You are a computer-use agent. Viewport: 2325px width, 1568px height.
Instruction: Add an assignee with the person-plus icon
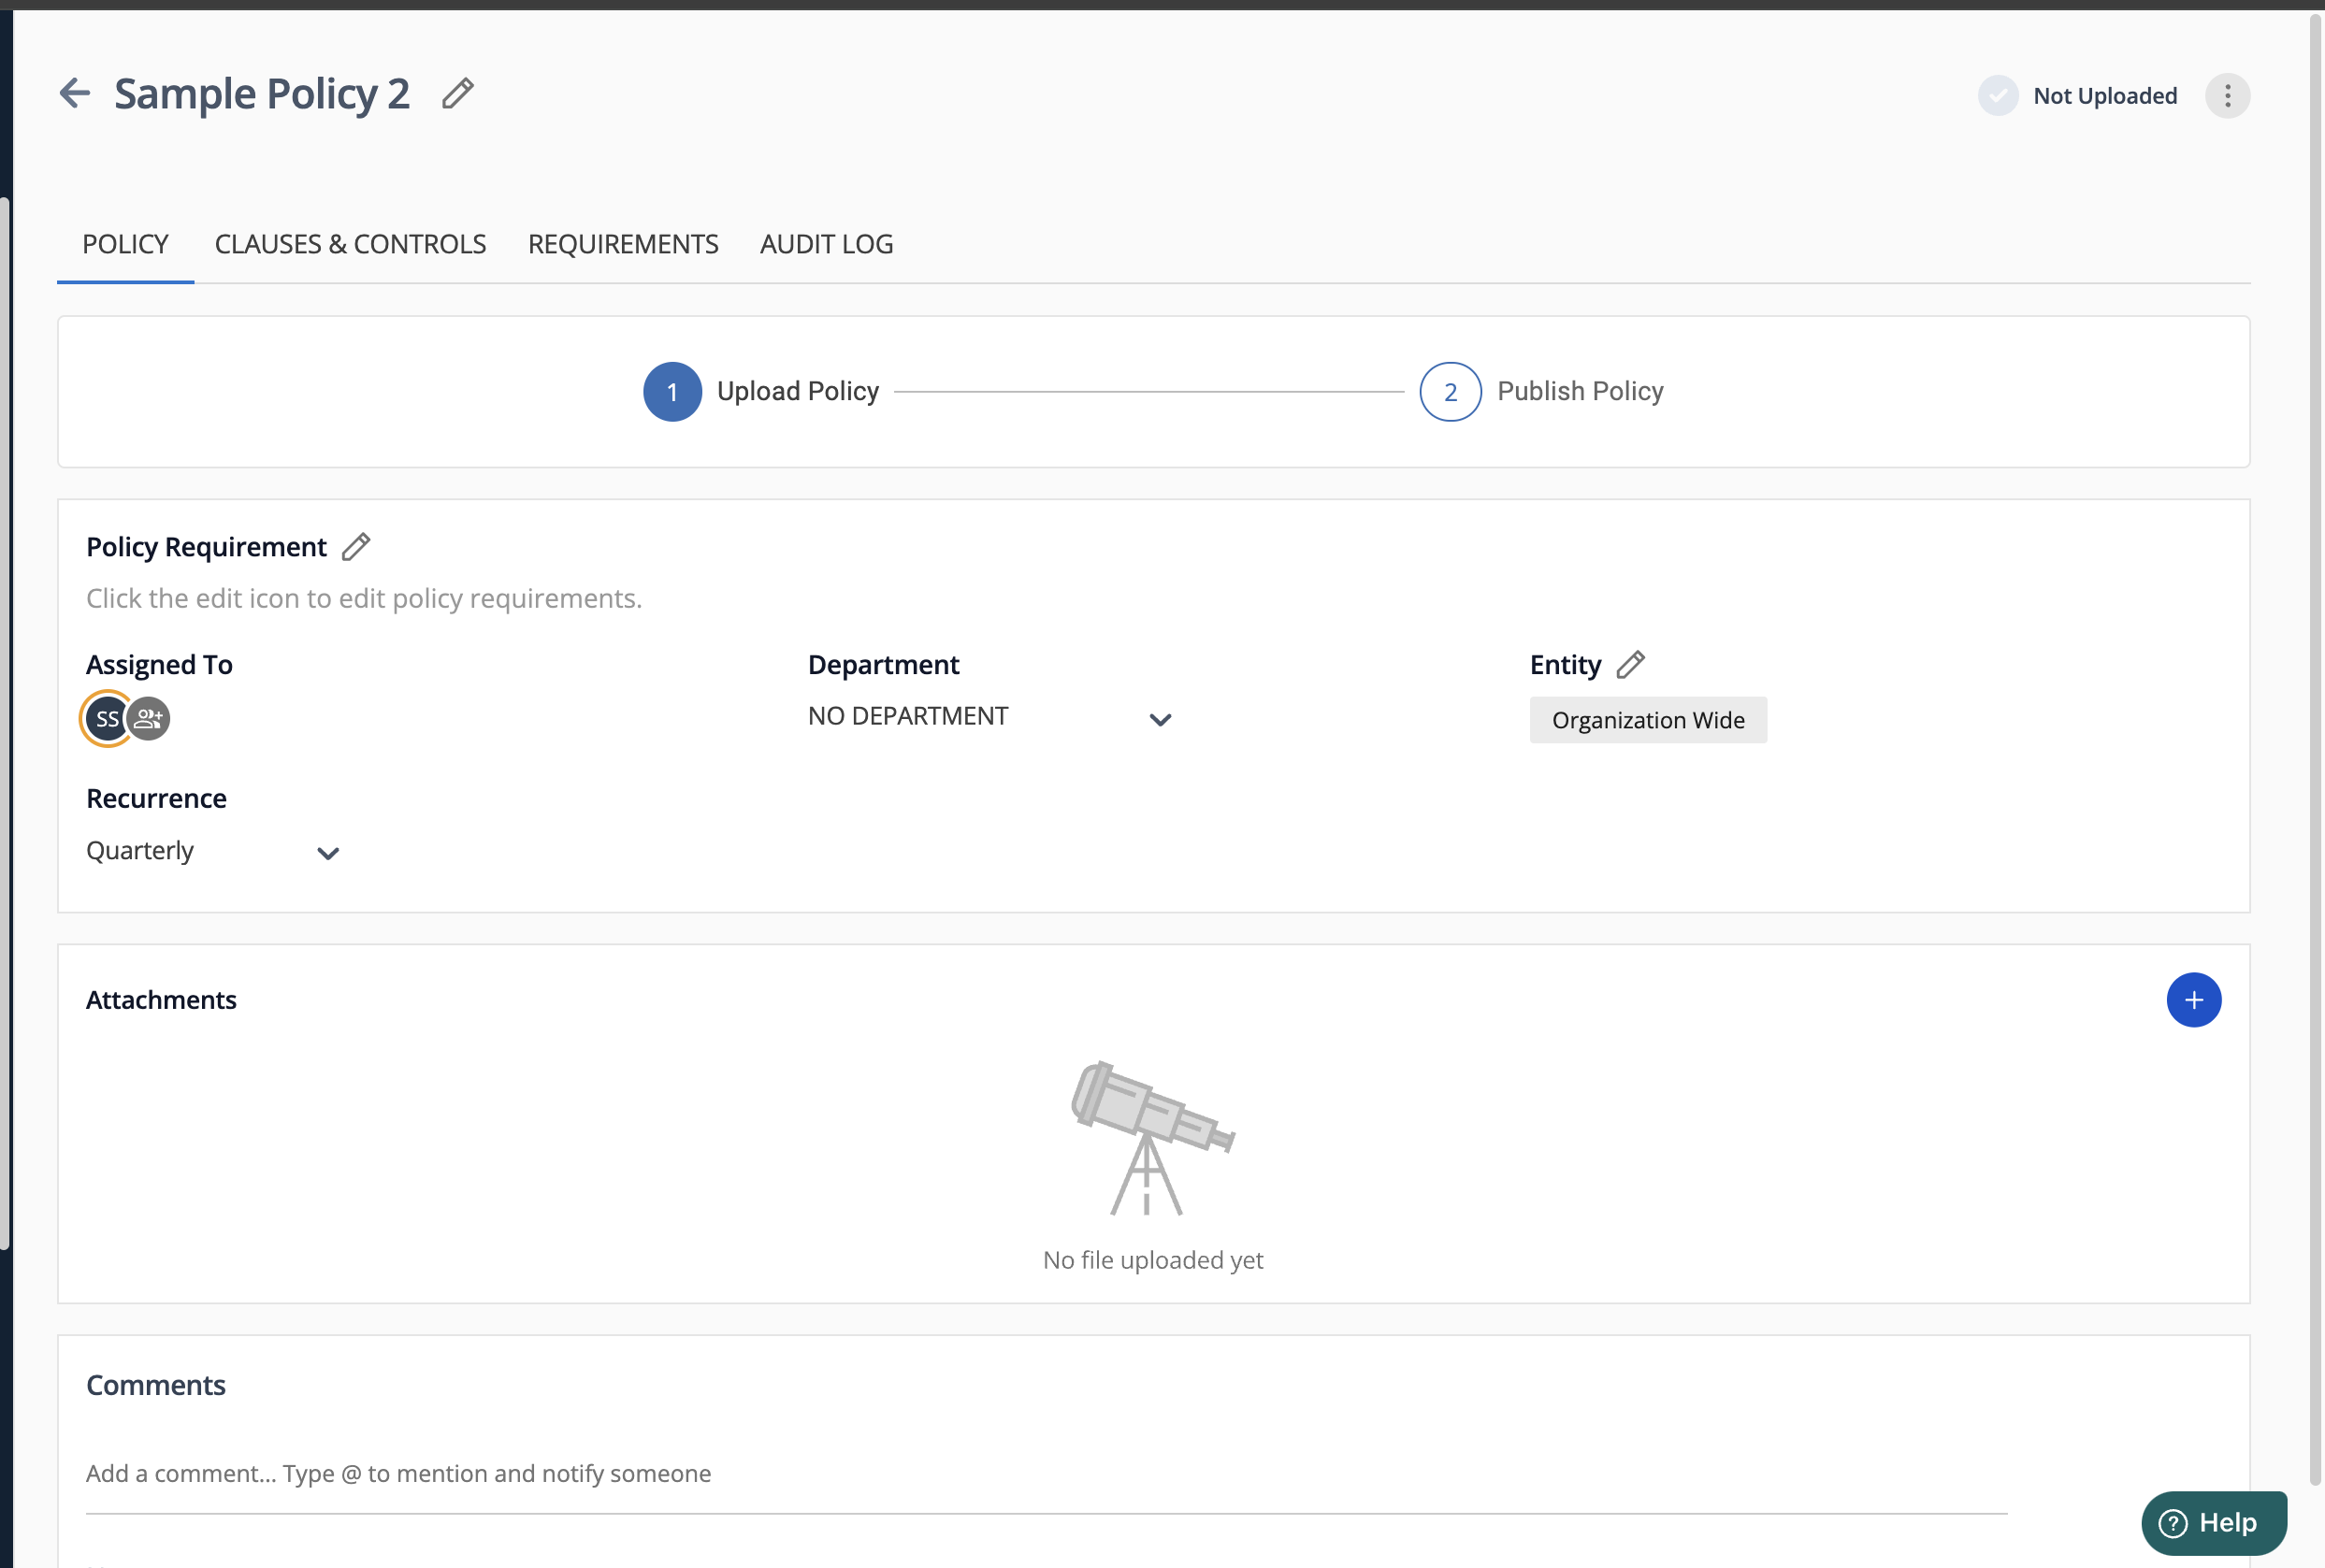pyautogui.click(x=149, y=719)
